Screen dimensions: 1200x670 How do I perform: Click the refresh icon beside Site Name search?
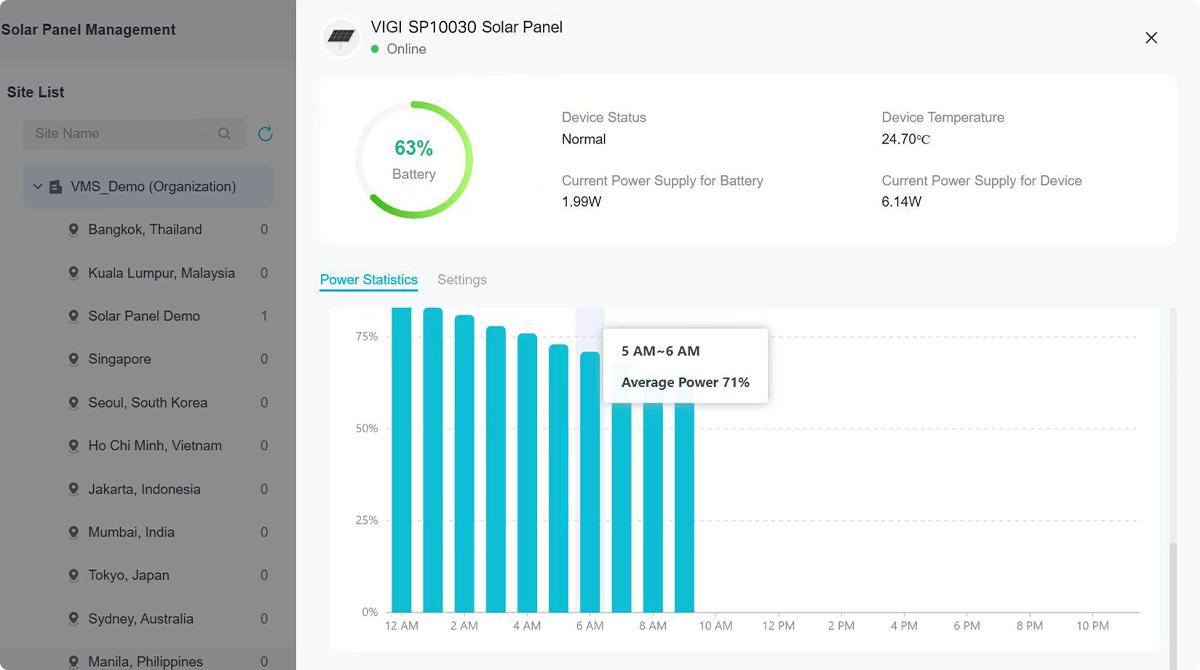[x=265, y=133]
